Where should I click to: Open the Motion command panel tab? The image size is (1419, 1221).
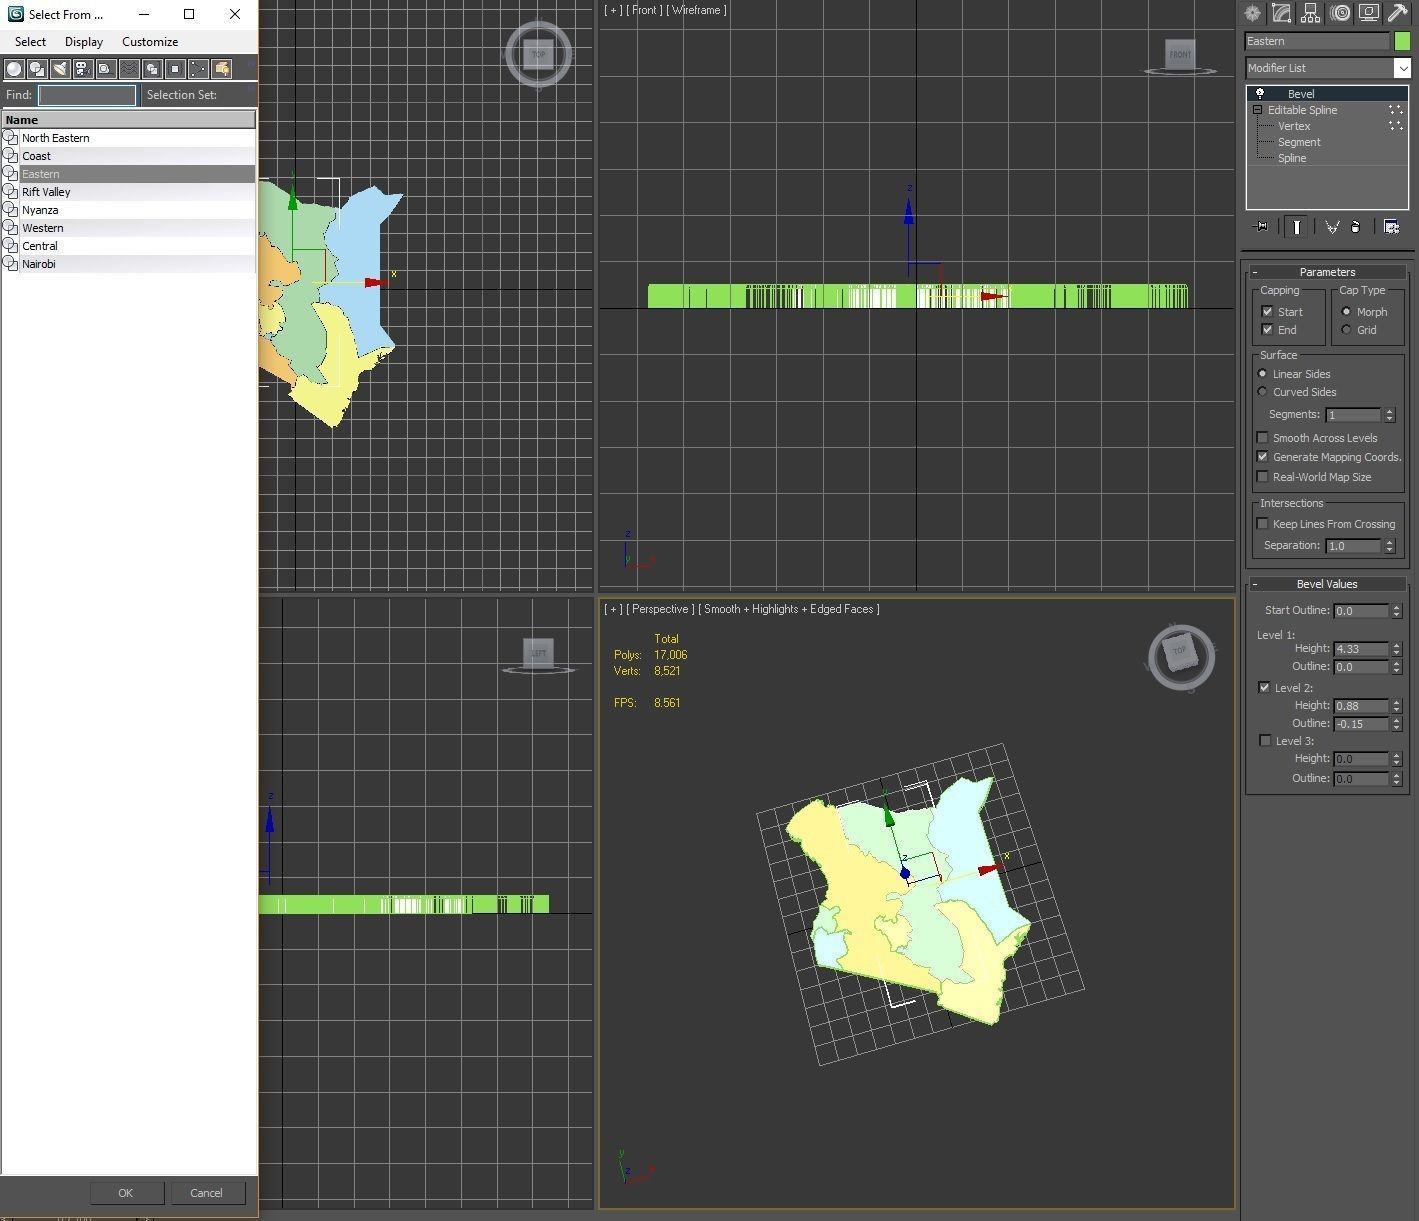point(1340,13)
